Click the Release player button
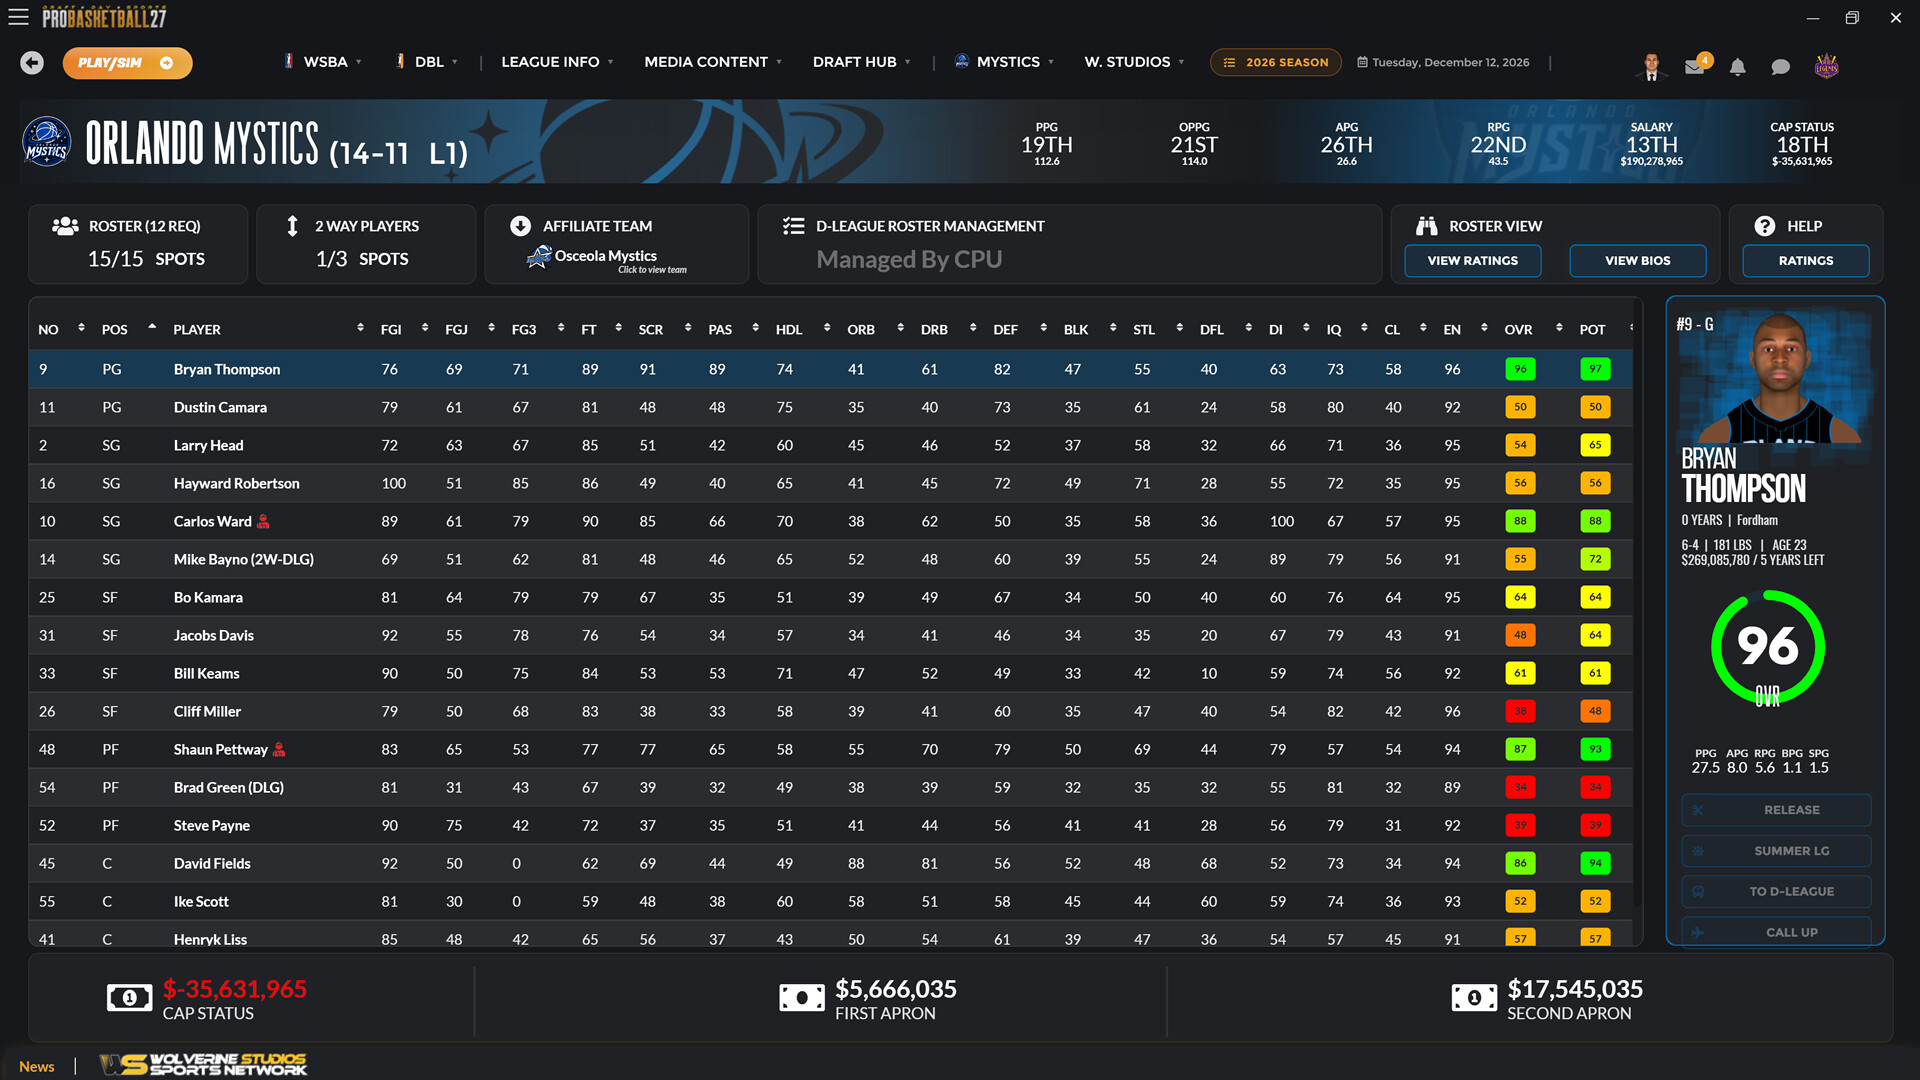Image resolution: width=1920 pixels, height=1080 pixels. [1775, 810]
